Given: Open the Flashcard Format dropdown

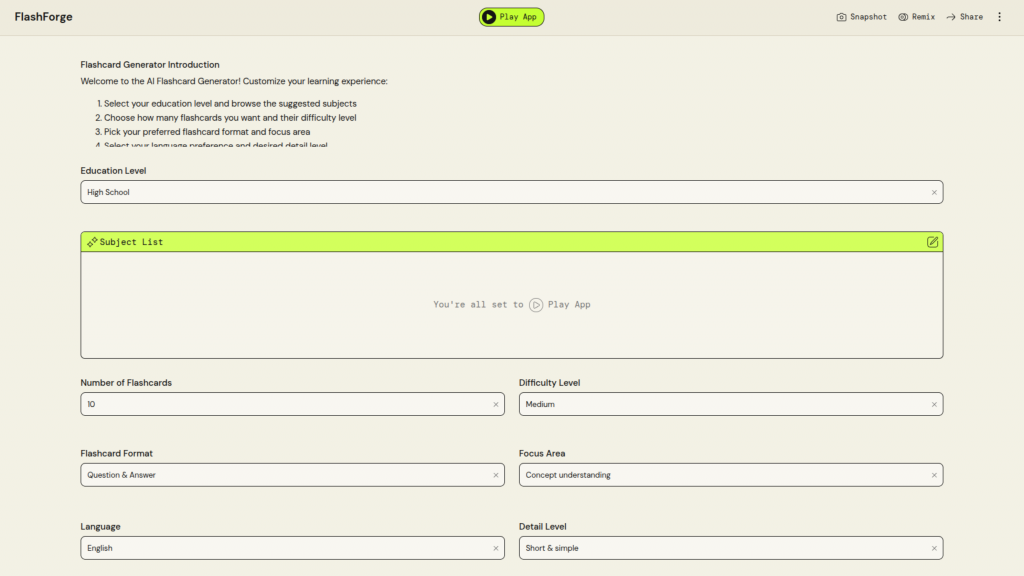Looking at the screenshot, I should (x=285, y=475).
